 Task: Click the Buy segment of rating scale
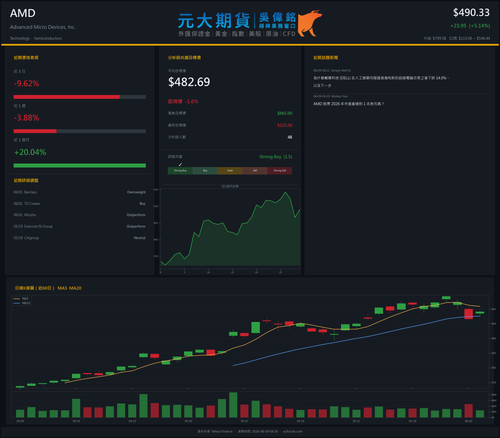coord(205,171)
